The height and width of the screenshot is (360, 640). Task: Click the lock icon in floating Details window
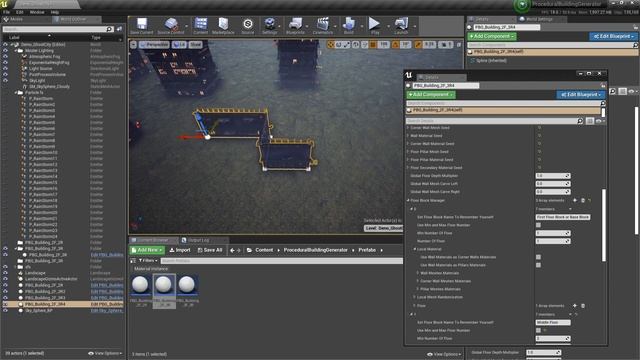click(603, 85)
